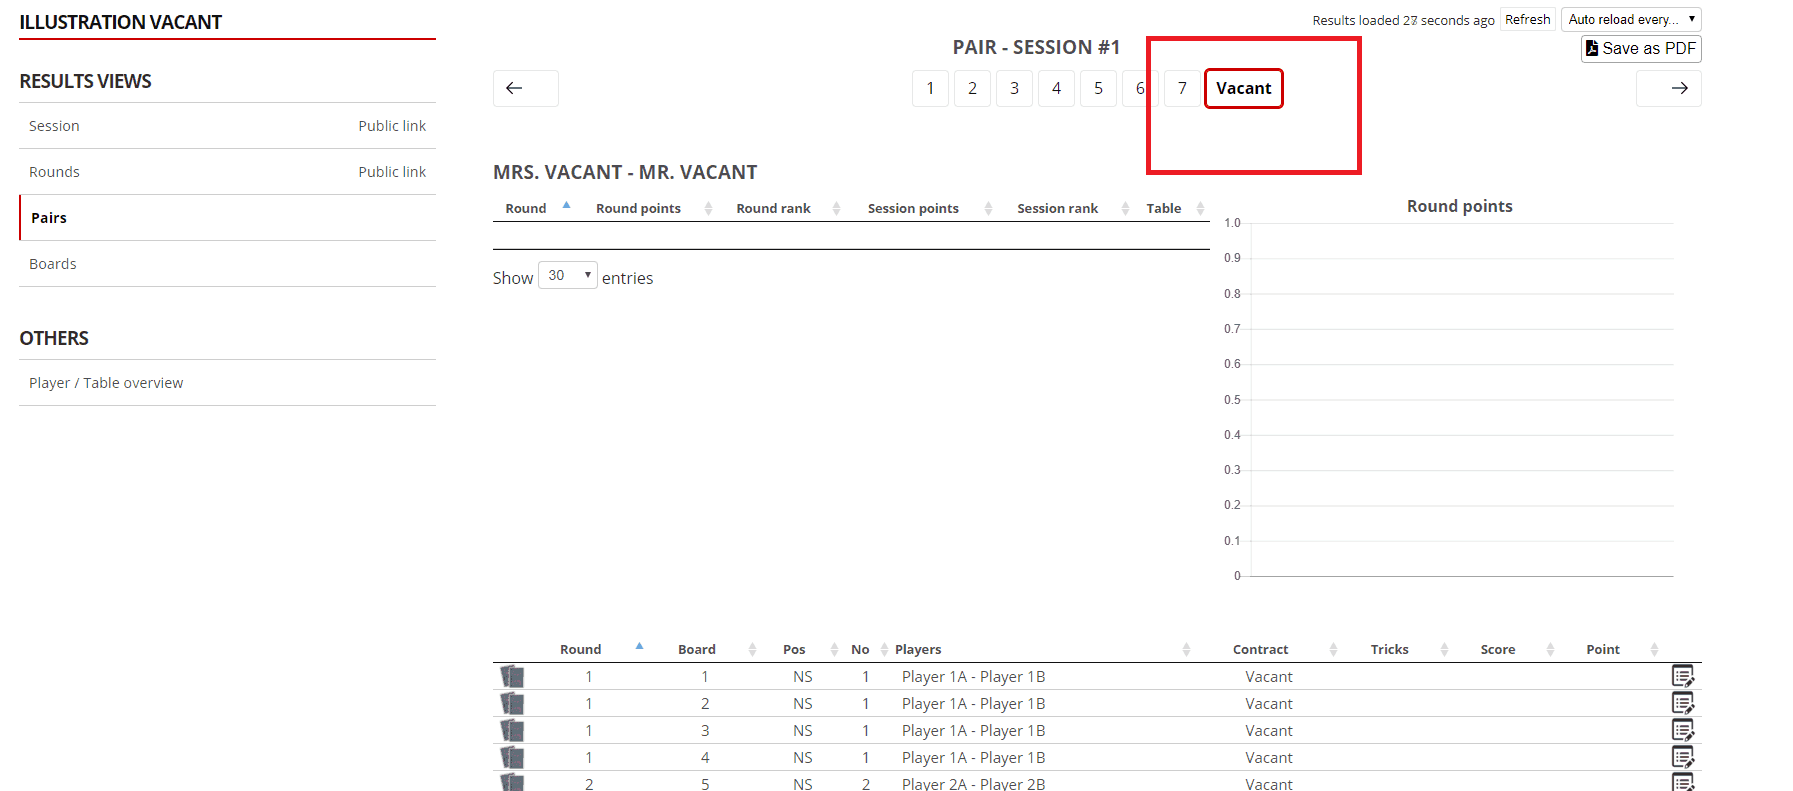Go to previous pair with left arrow
The width and height of the screenshot is (1793, 791).
tap(525, 88)
